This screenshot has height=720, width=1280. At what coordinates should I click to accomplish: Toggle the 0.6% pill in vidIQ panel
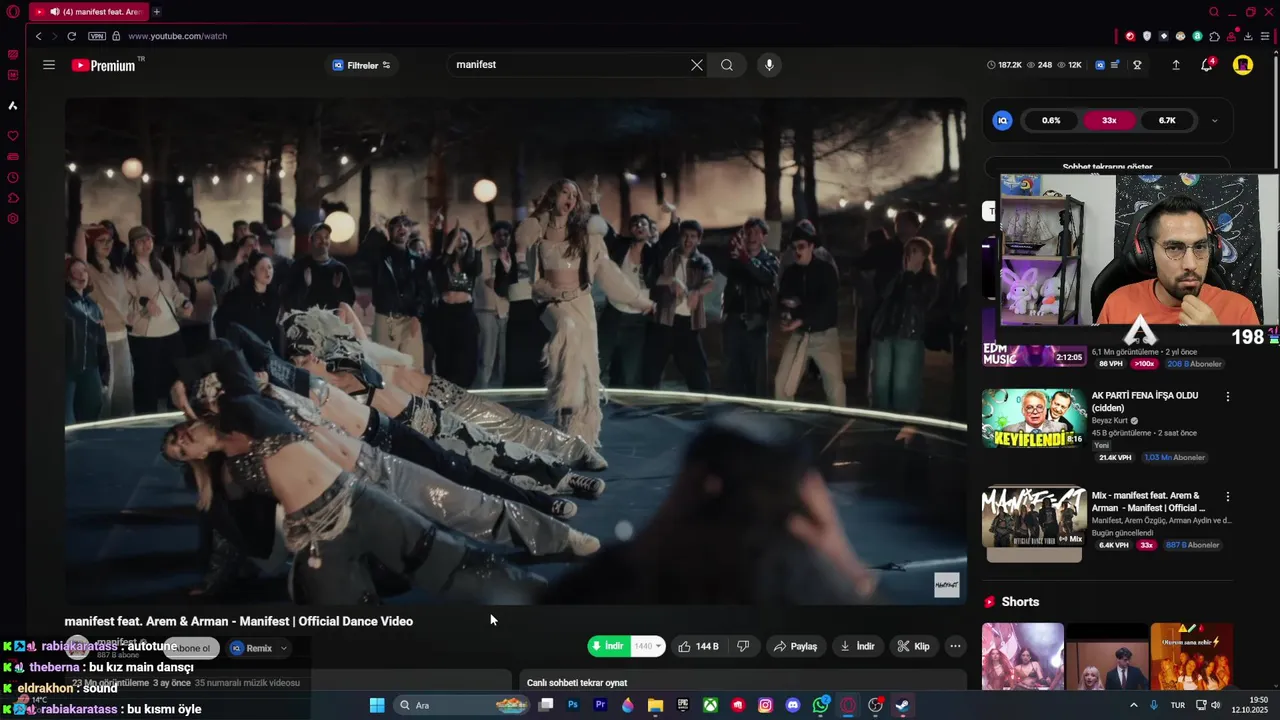pos(1051,120)
